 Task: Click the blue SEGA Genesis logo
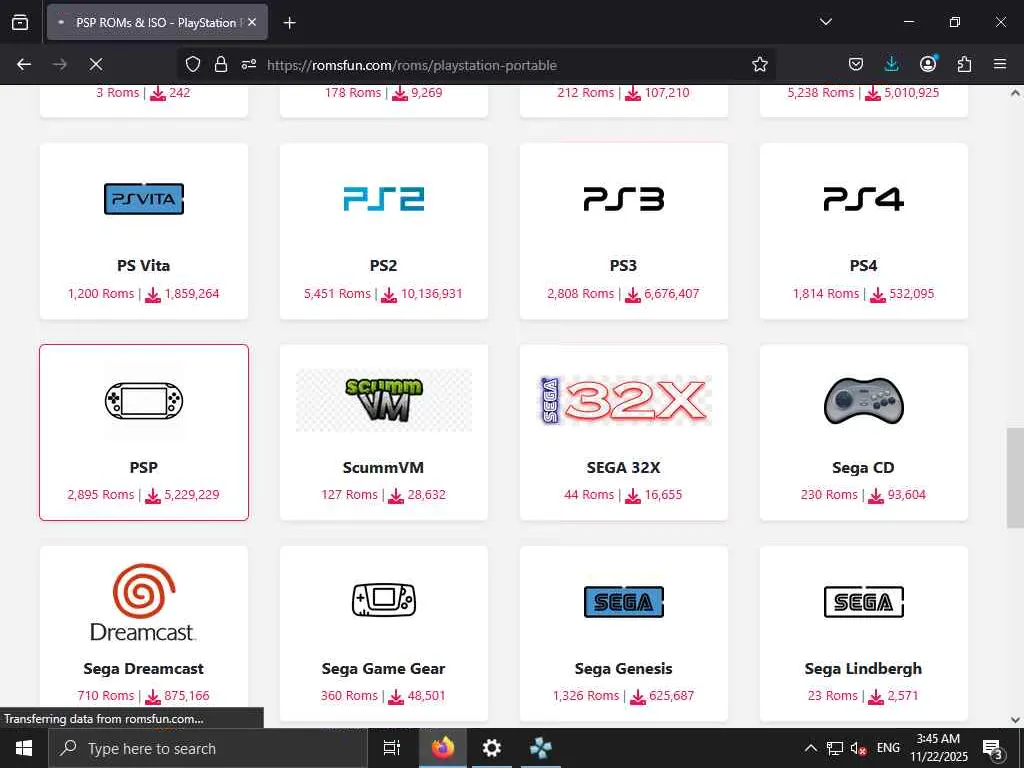[x=624, y=601]
